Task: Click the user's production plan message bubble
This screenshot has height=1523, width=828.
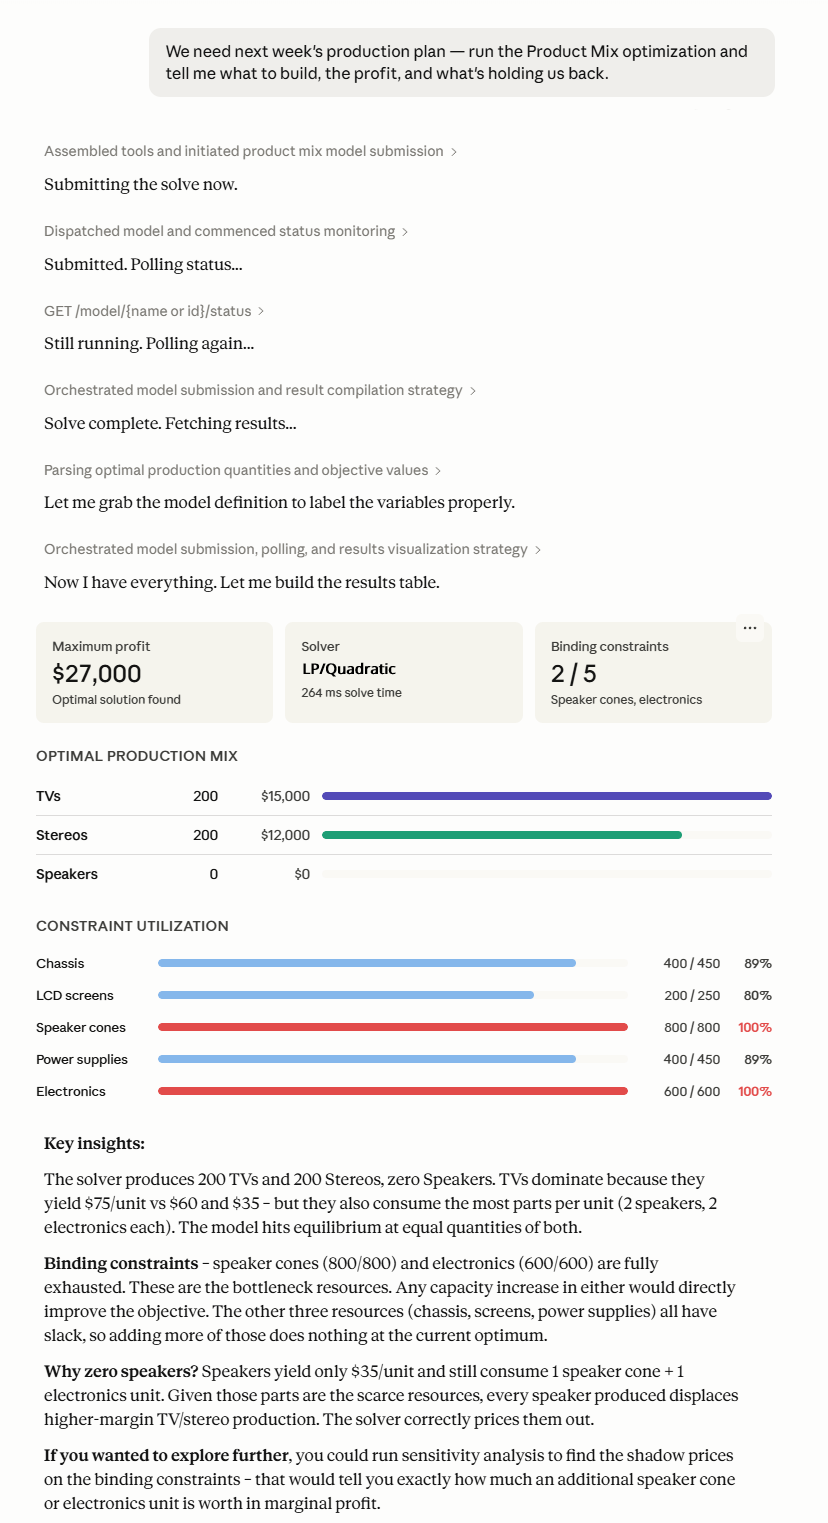Action: [x=462, y=62]
